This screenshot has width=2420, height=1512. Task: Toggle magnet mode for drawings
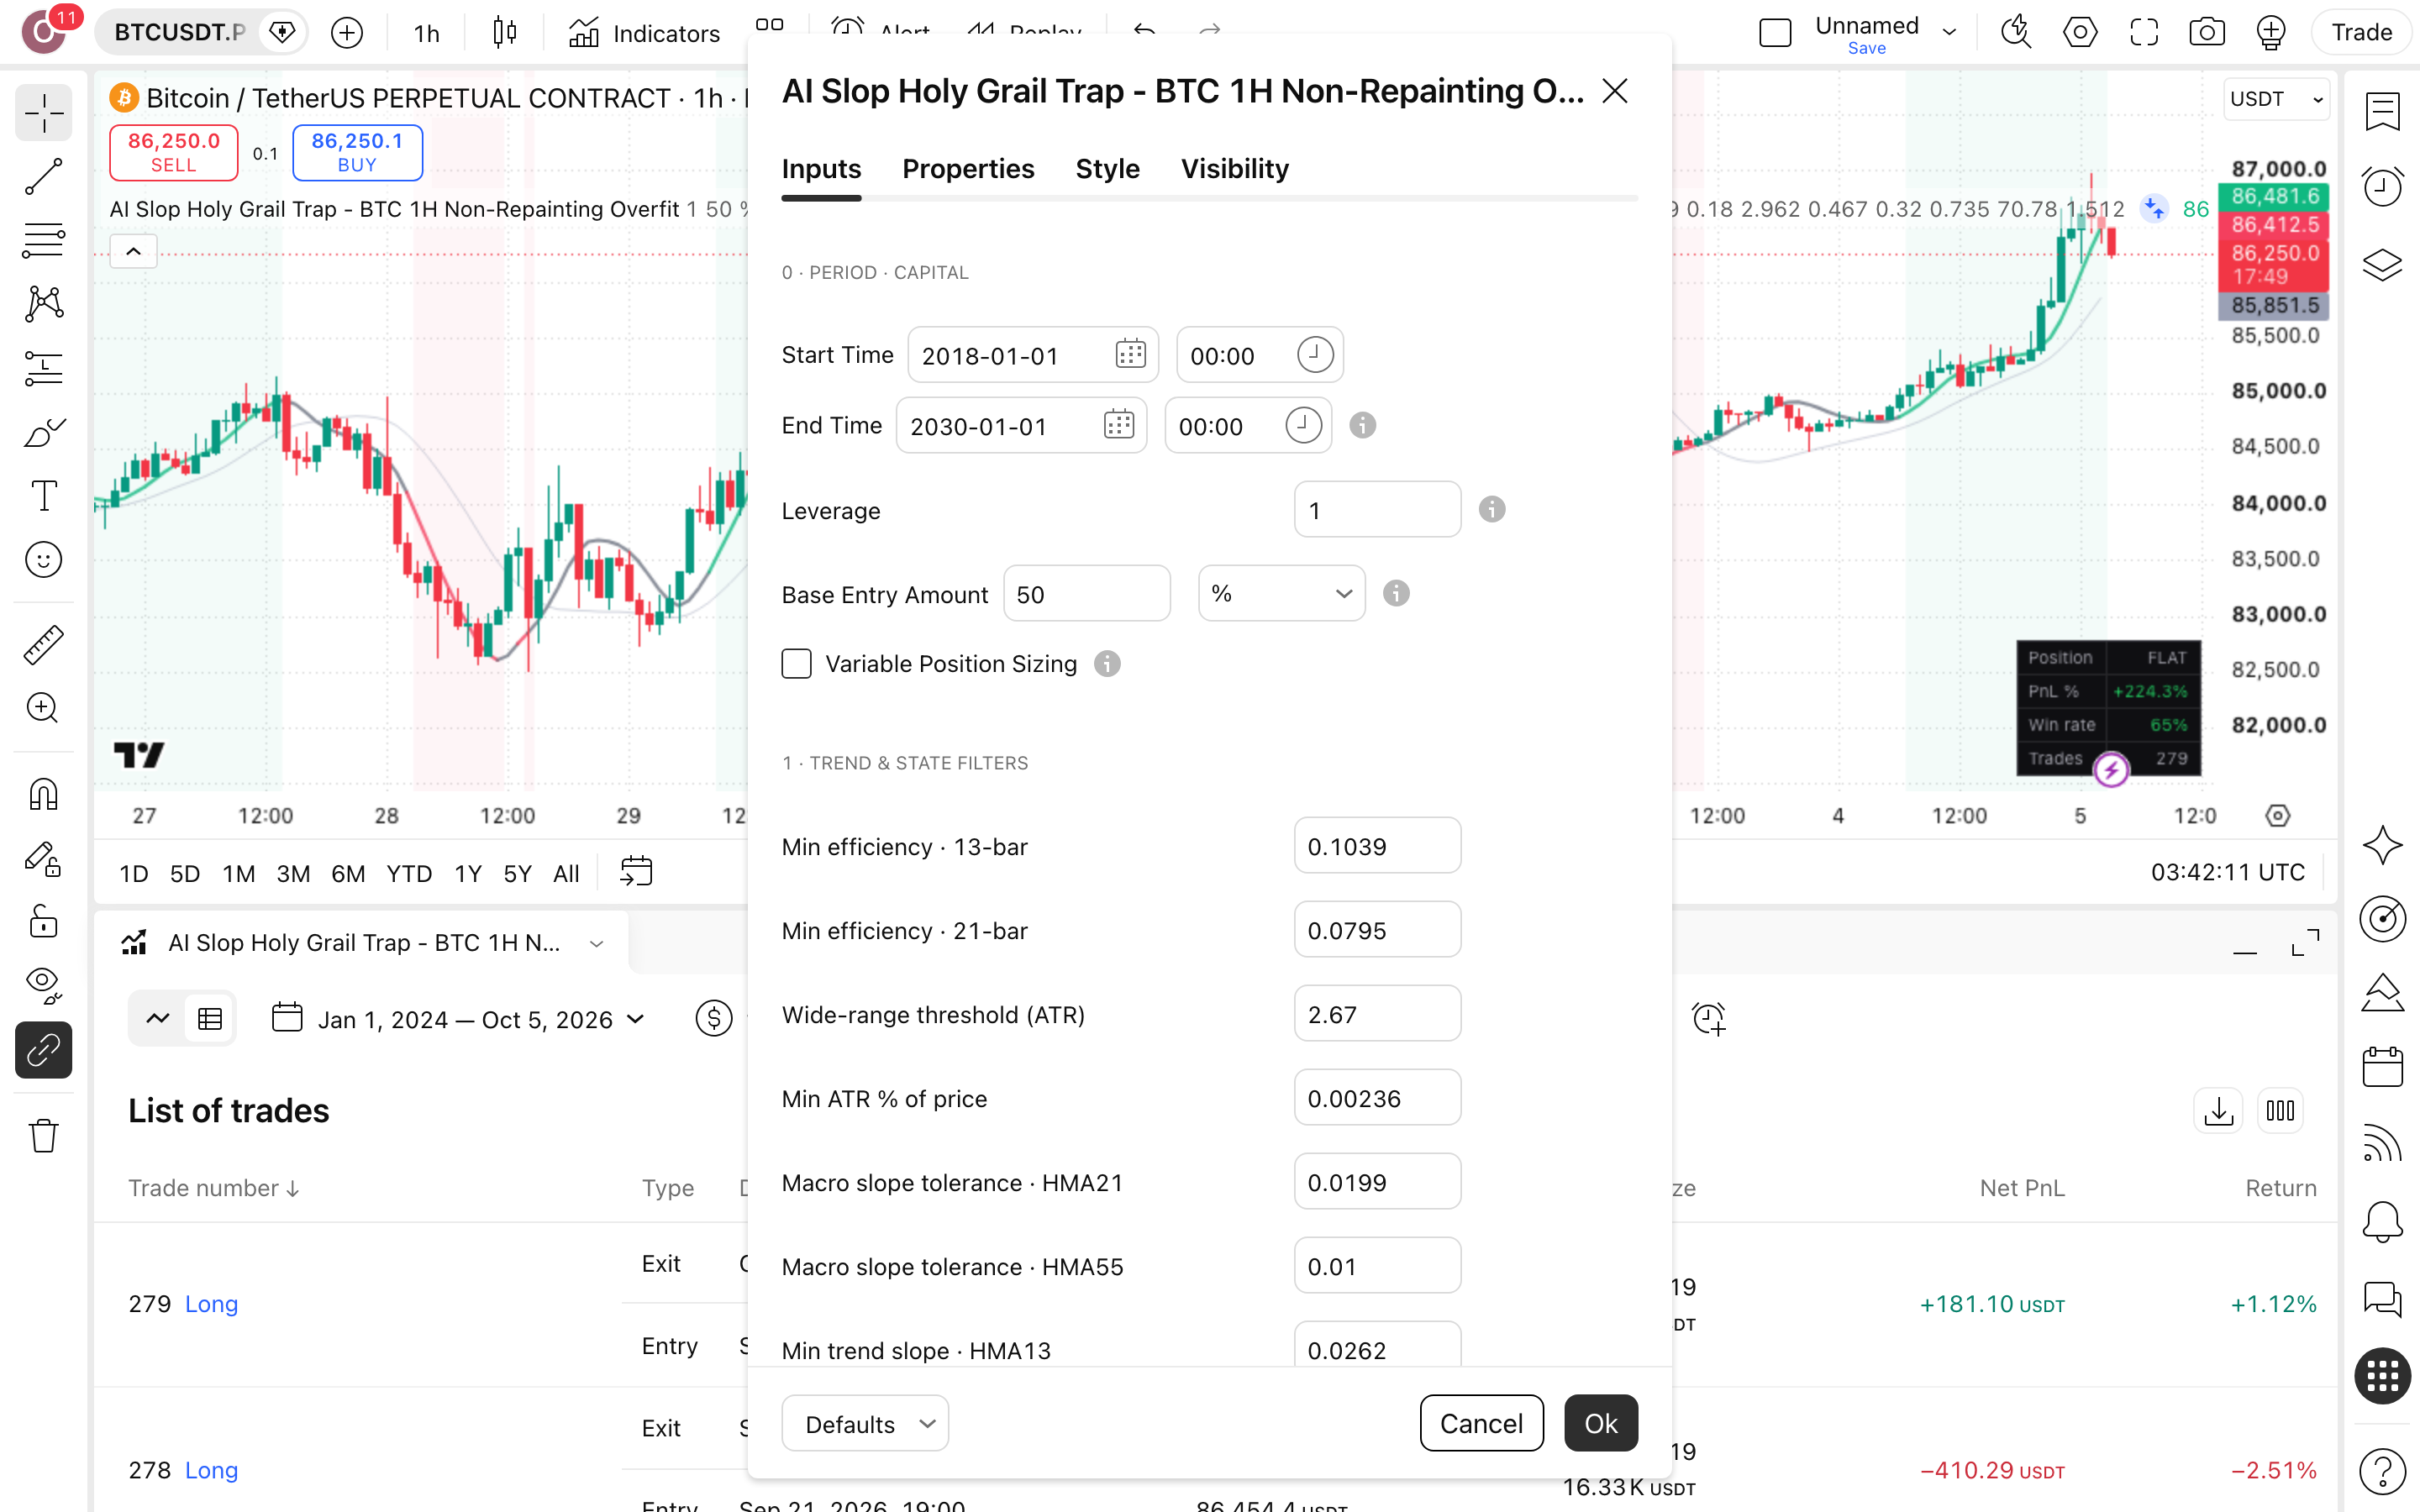point(43,795)
